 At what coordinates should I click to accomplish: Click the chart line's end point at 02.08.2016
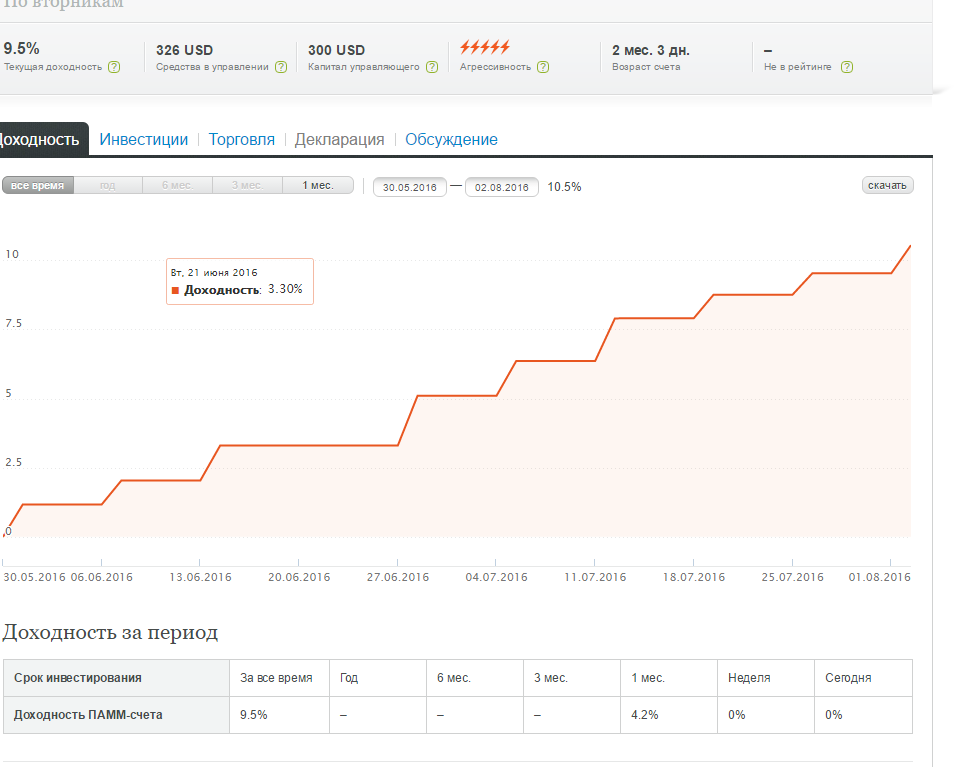point(911,246)
